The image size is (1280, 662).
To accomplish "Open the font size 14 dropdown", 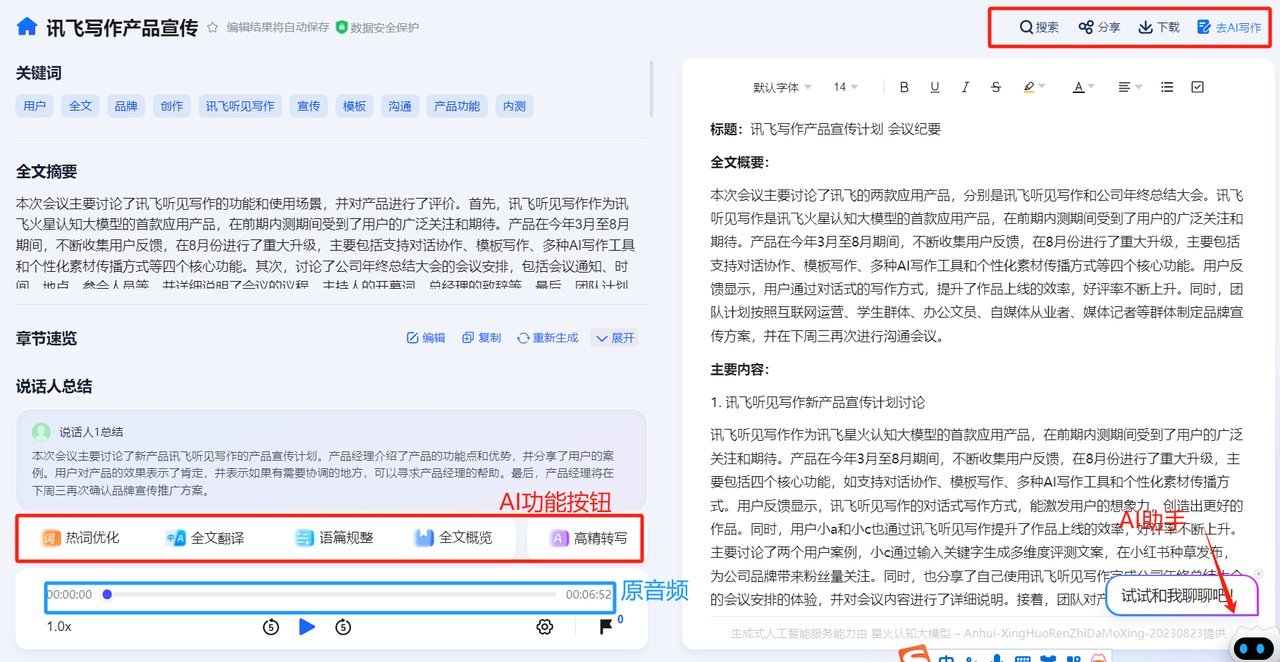I will (846, 87).
